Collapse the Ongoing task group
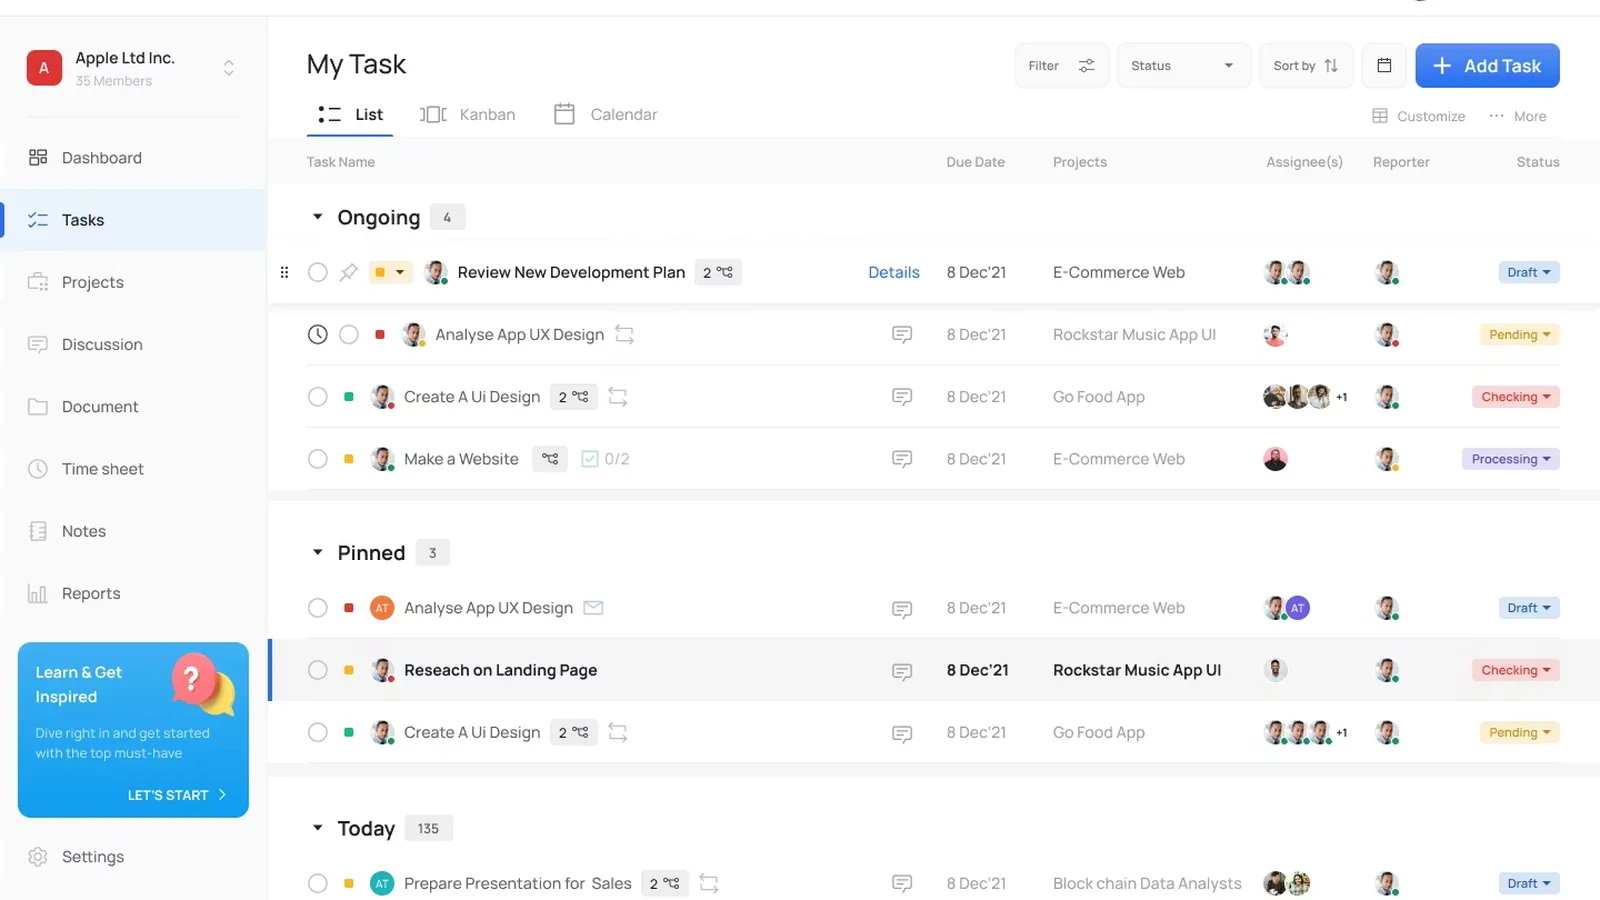1600x900 pixels. (317, 217)
